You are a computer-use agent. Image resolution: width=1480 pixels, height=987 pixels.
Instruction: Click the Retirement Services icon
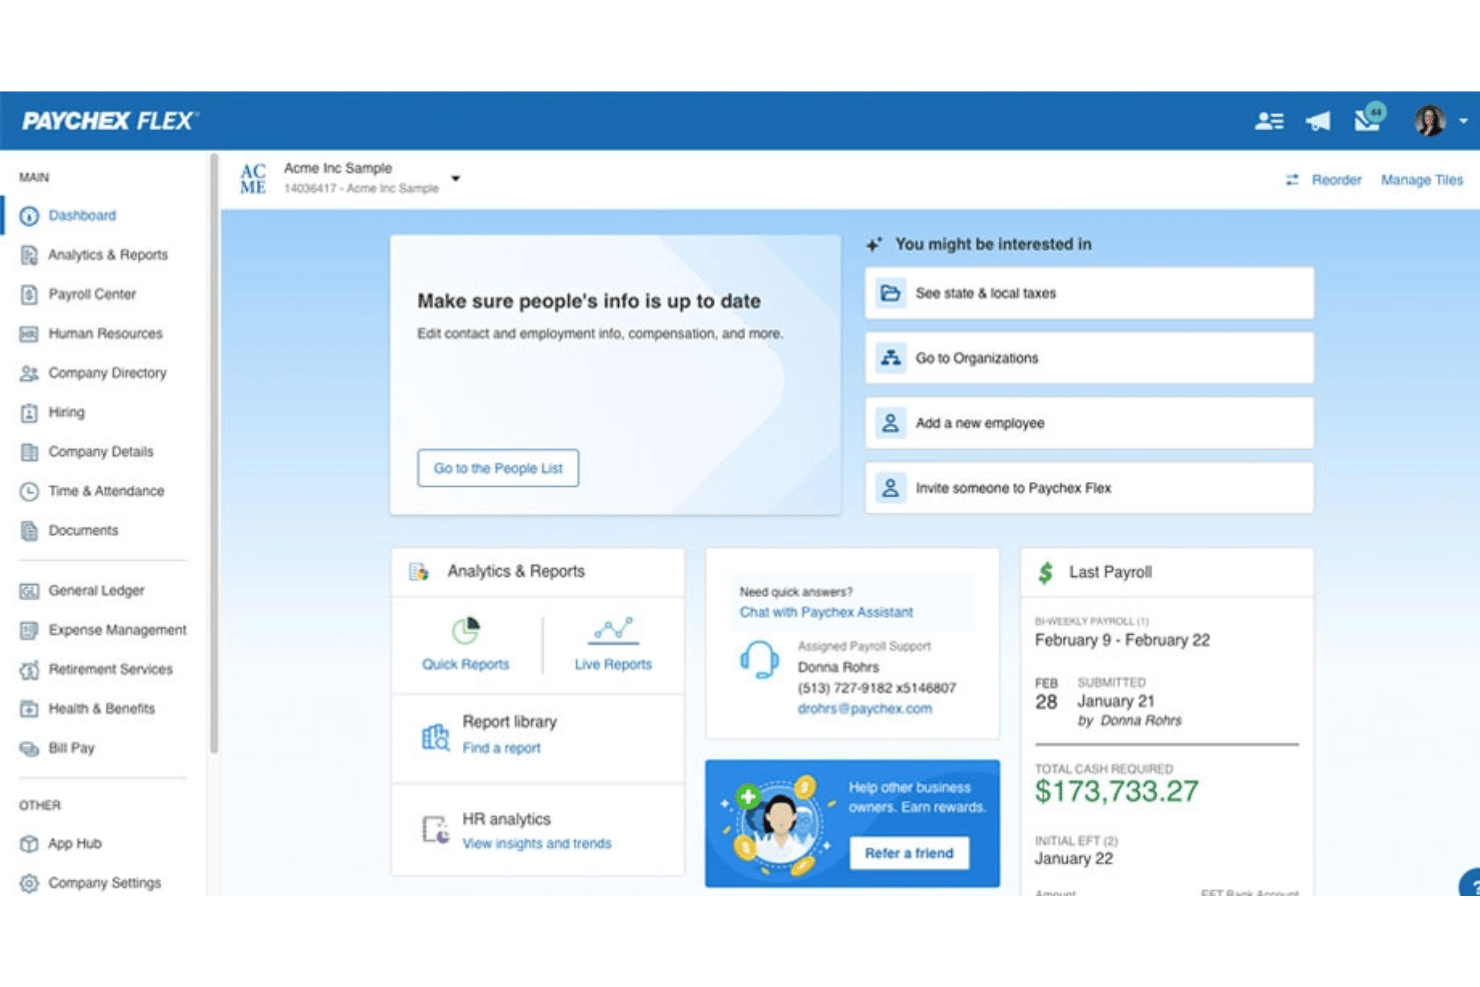pyautogui.click(x=29, y=669)
